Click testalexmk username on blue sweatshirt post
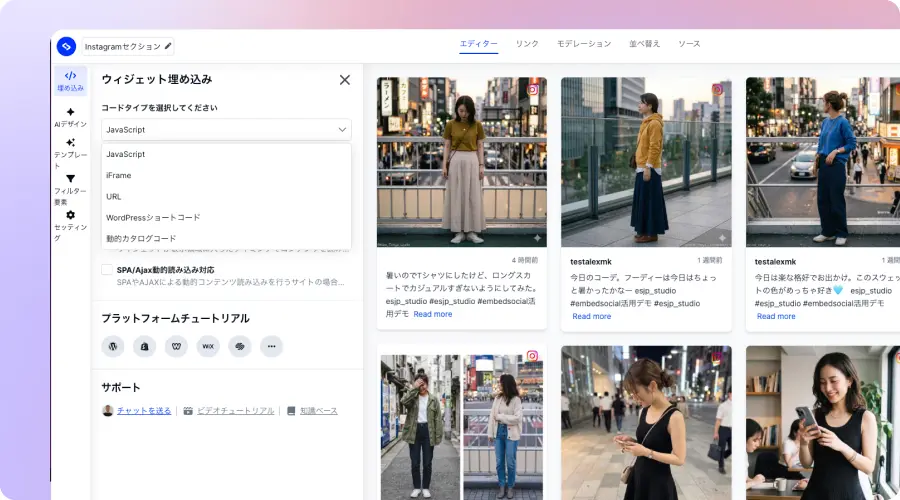 click(x=775, y=262)
